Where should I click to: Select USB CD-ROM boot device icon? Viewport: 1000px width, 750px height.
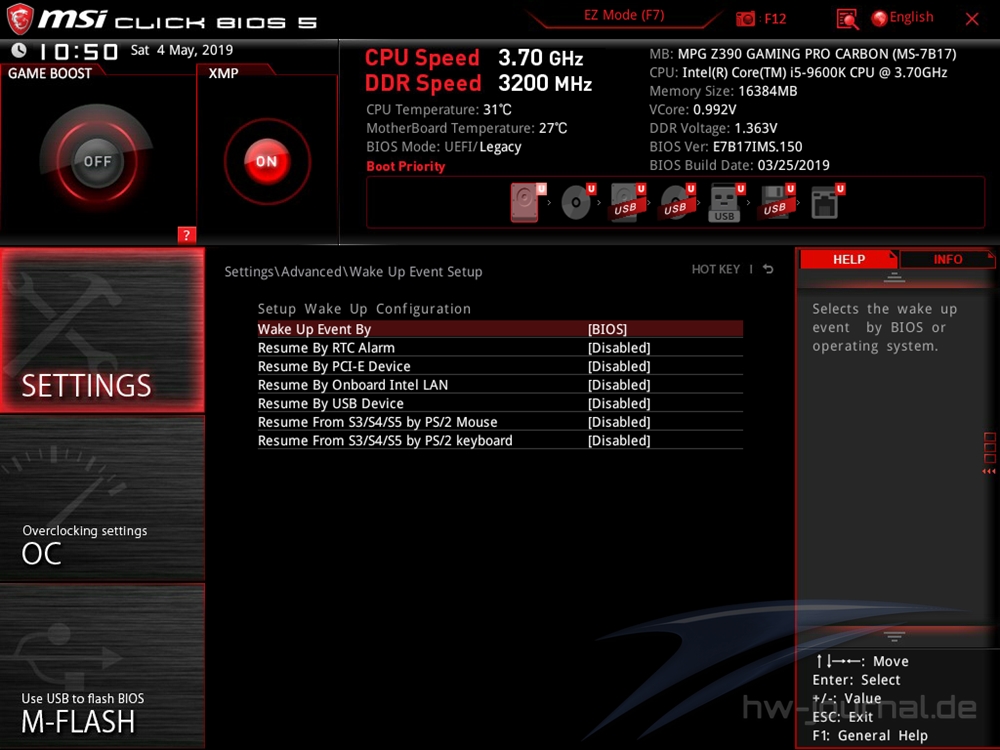point(677,202)
